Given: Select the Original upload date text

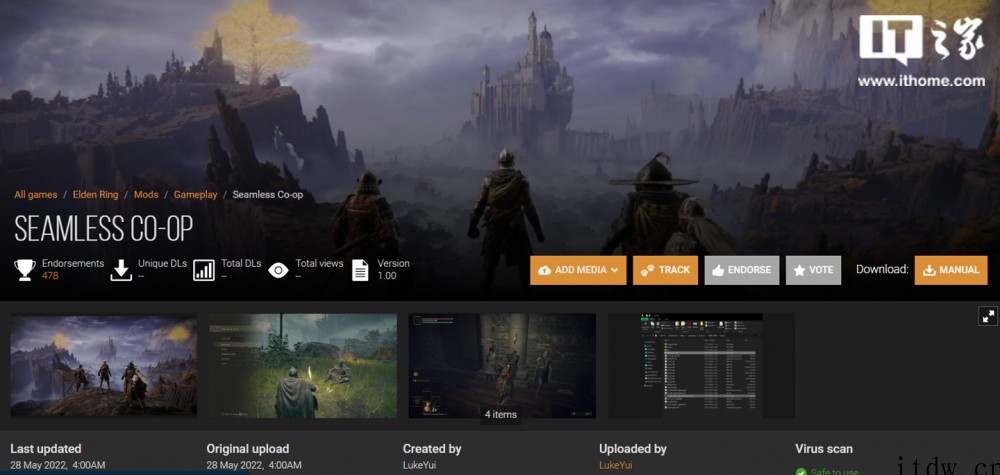Looking at the screenshot, I should 254,465.
